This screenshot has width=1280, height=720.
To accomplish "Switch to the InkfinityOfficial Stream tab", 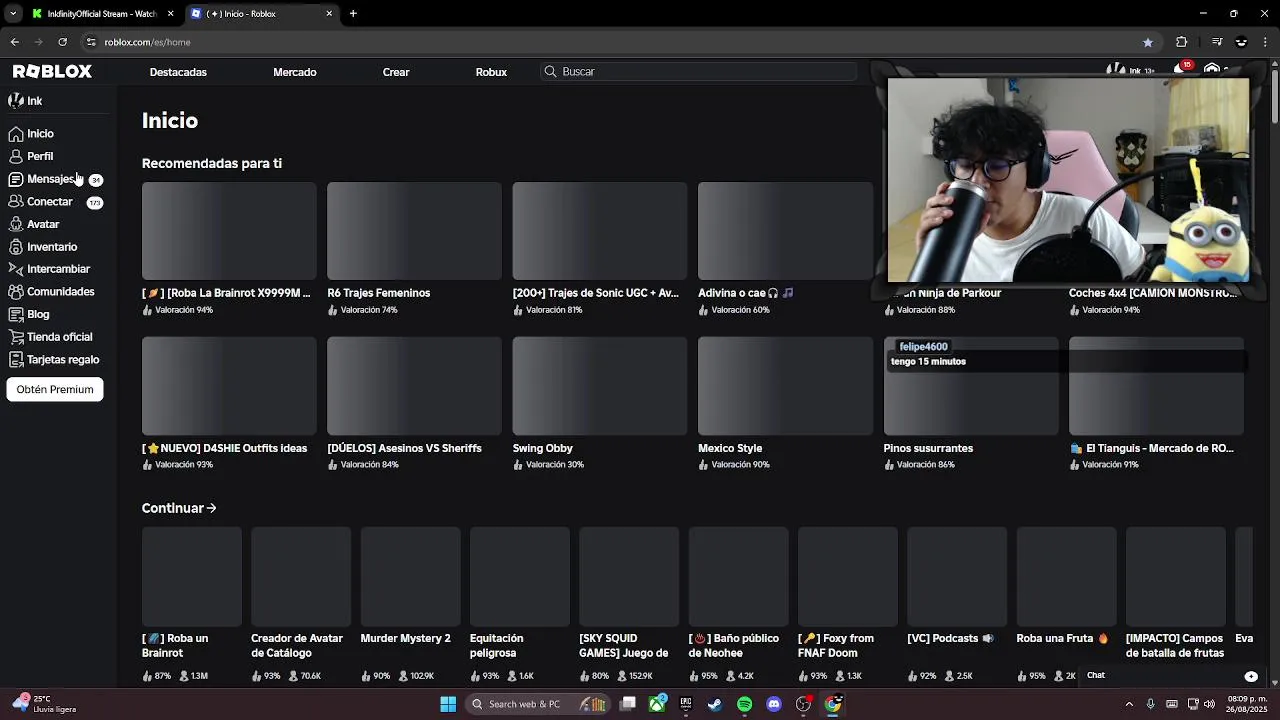I will pyautogui.click(x=102, y=13).
